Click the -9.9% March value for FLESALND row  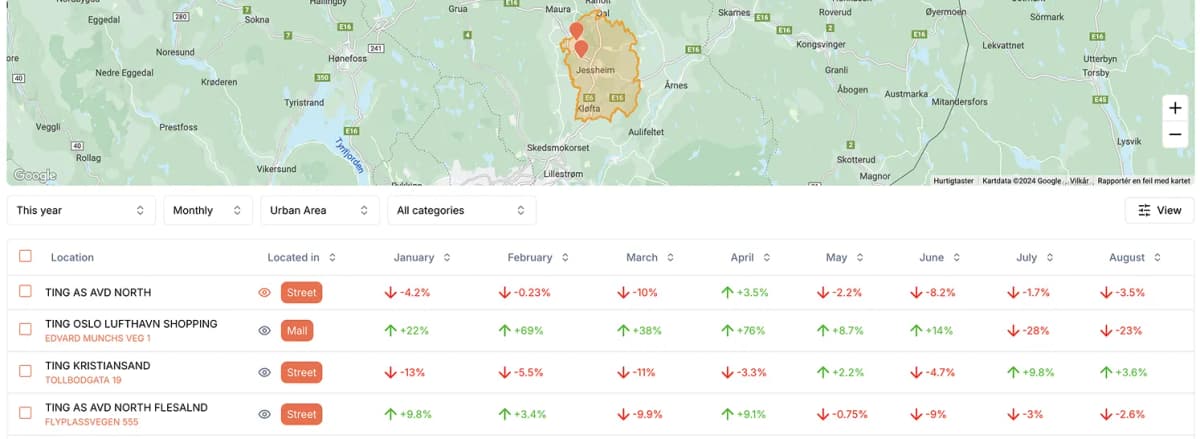[640, 414]
